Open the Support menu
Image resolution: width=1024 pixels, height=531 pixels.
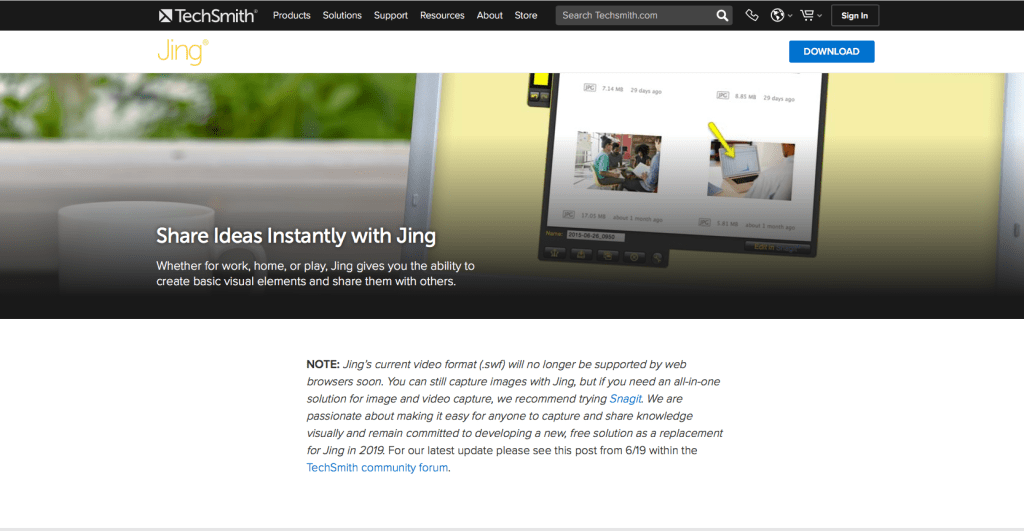point(391,15)
